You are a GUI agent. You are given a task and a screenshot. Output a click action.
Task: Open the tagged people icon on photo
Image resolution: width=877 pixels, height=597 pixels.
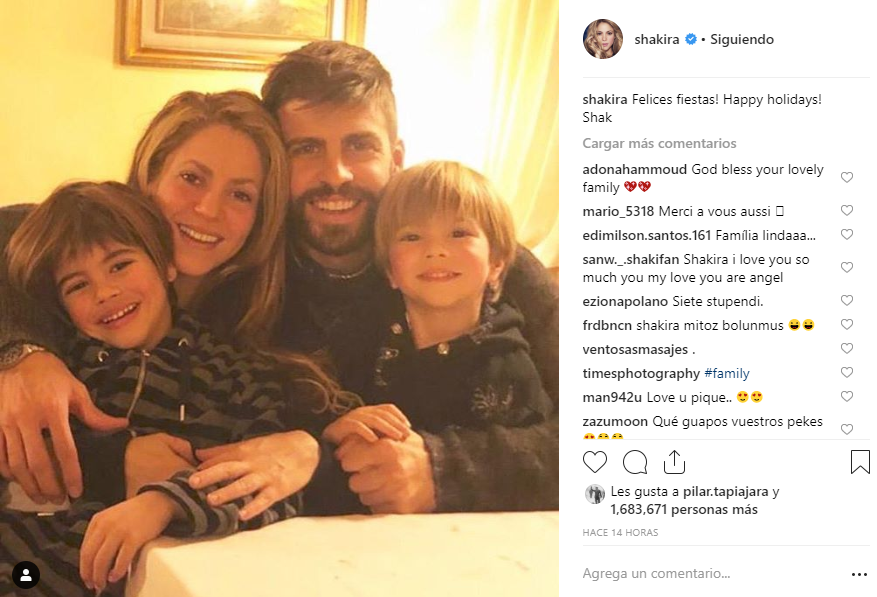click(x=26, y=574)
